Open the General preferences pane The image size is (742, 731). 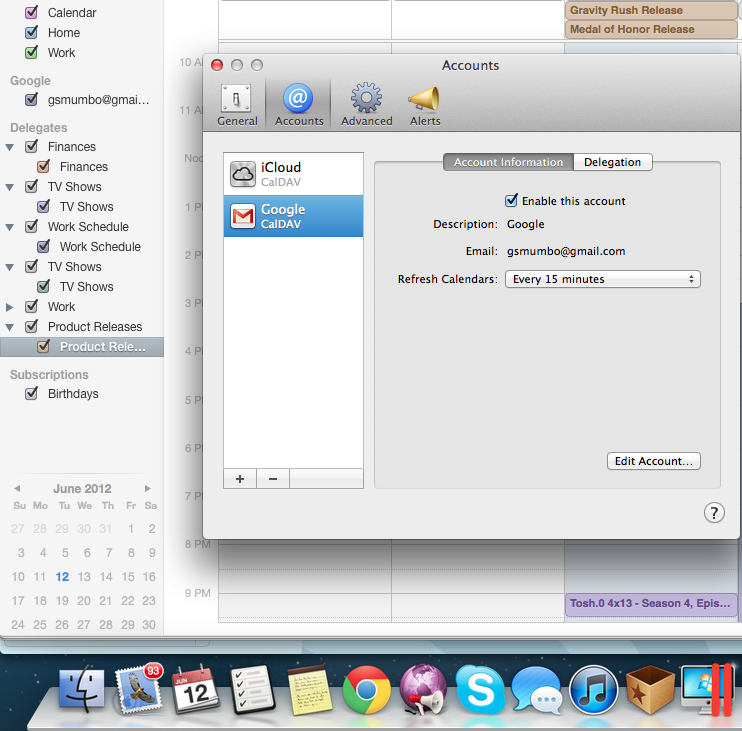coord(237,105)
